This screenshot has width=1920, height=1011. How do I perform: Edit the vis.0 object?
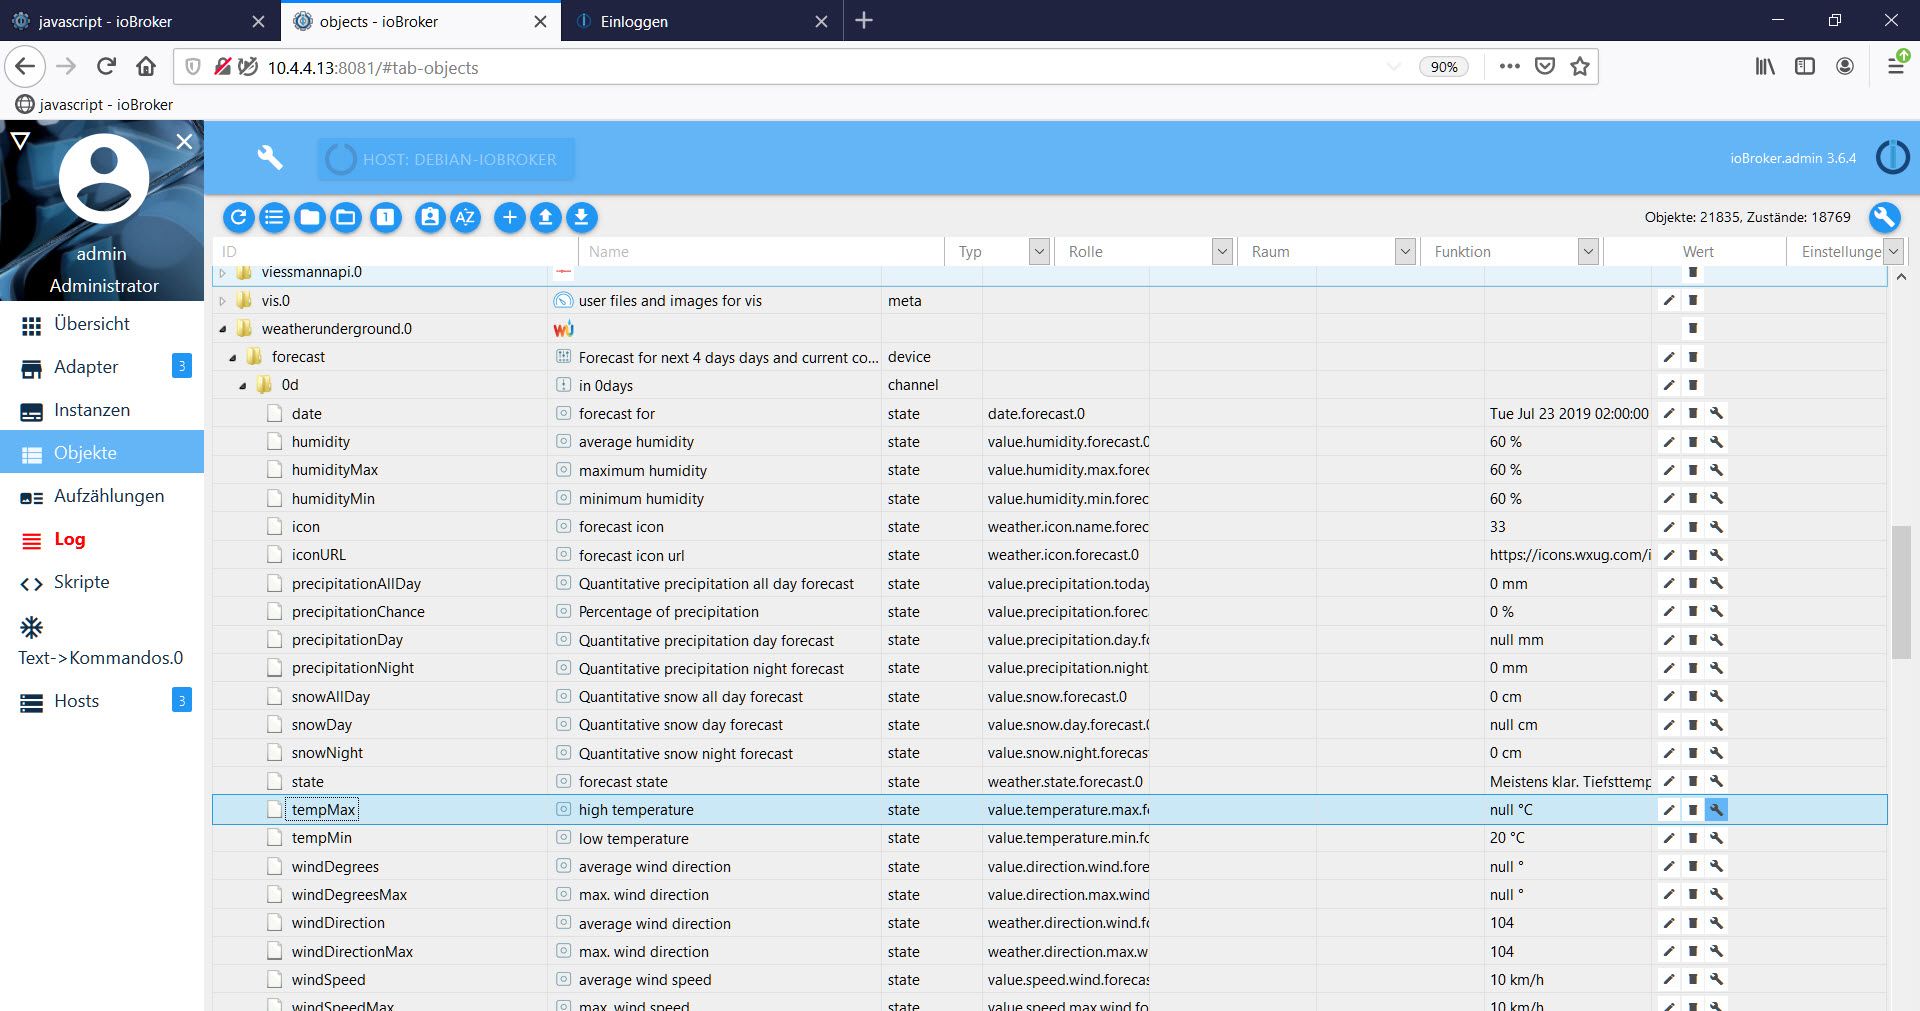pos(1668,300)
